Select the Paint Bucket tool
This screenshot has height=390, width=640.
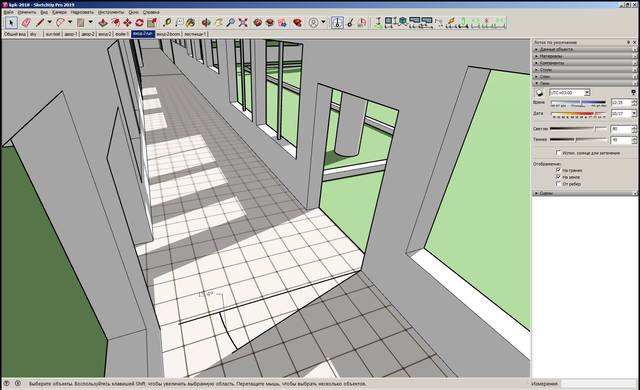[190, 22]
